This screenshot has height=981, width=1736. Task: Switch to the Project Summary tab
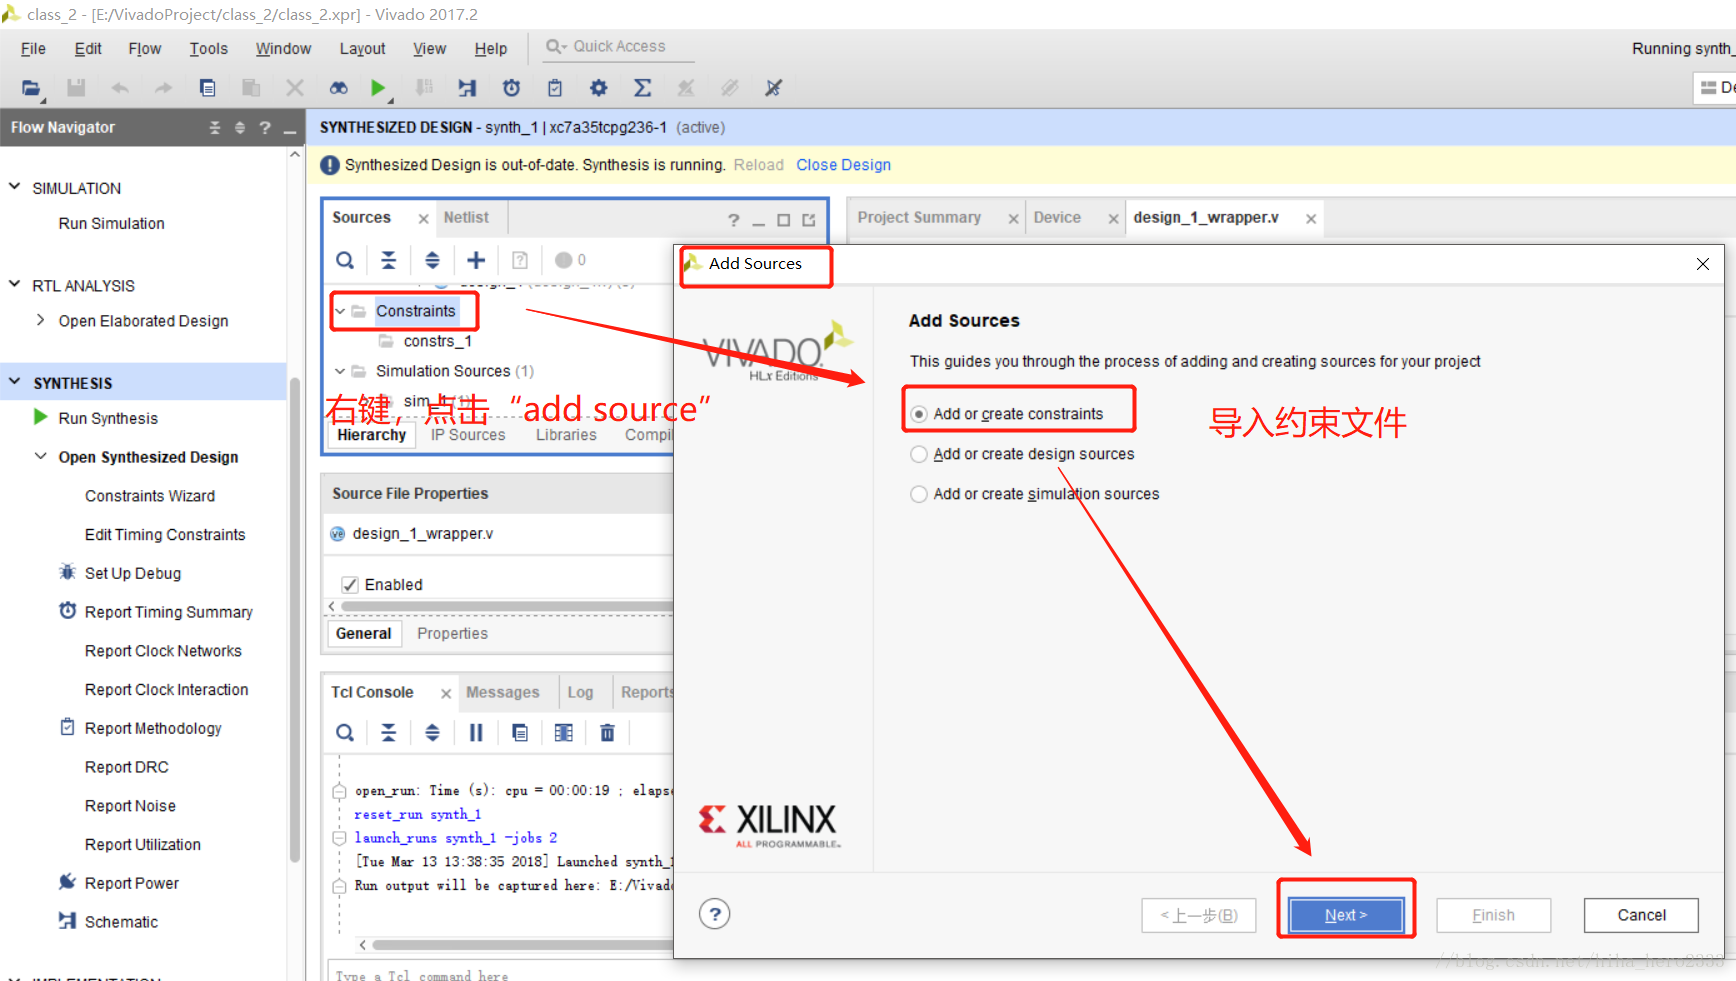point(919,217)
